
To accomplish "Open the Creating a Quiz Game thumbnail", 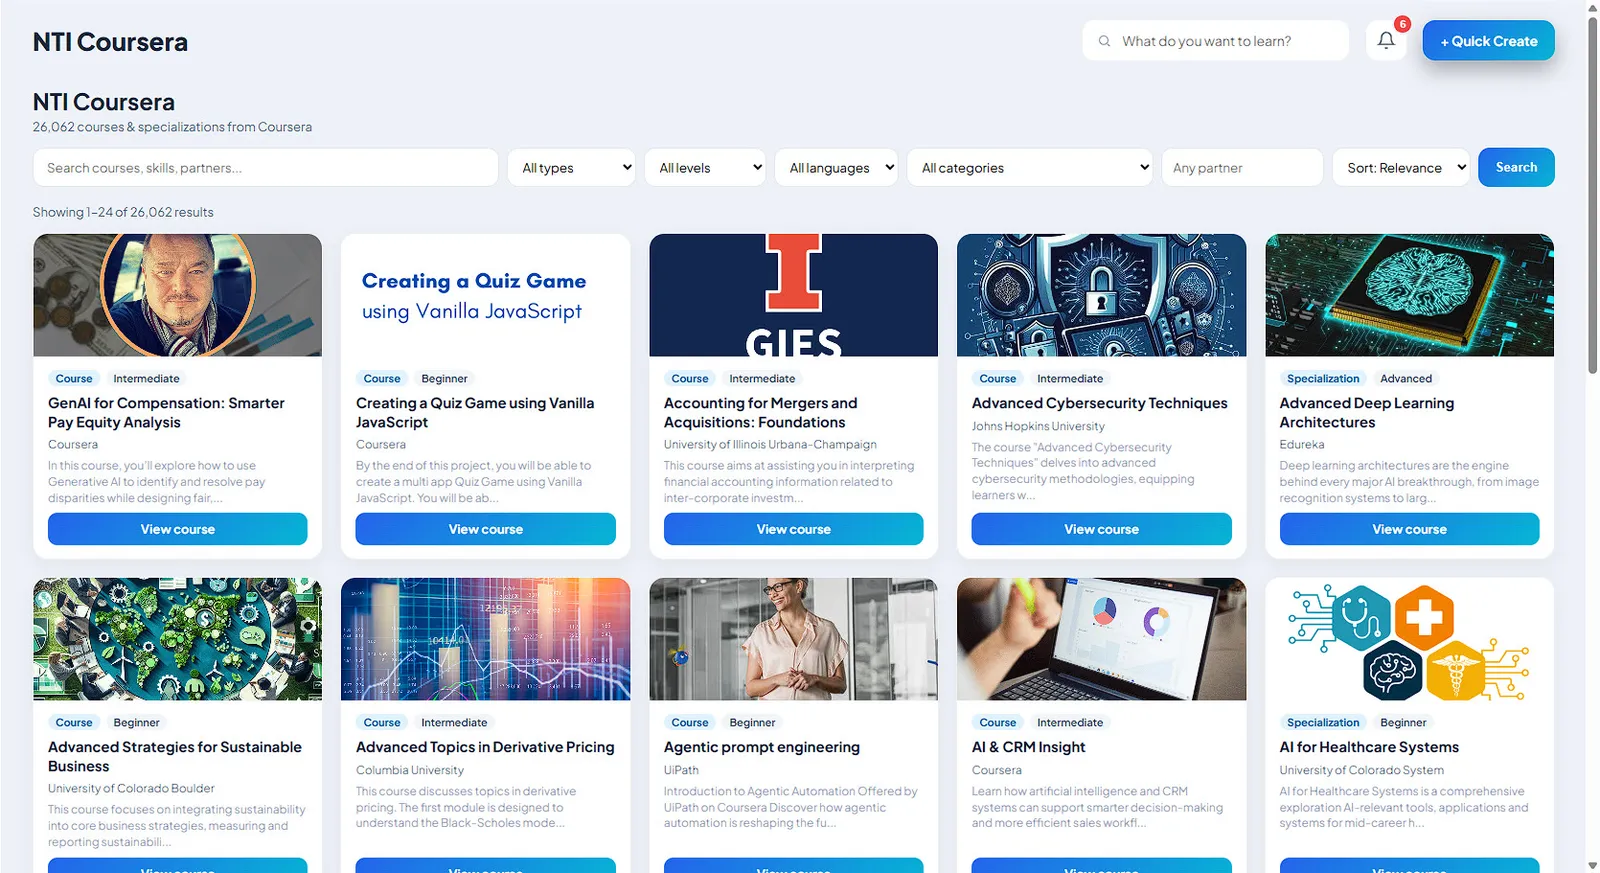I will coord(486,295).
